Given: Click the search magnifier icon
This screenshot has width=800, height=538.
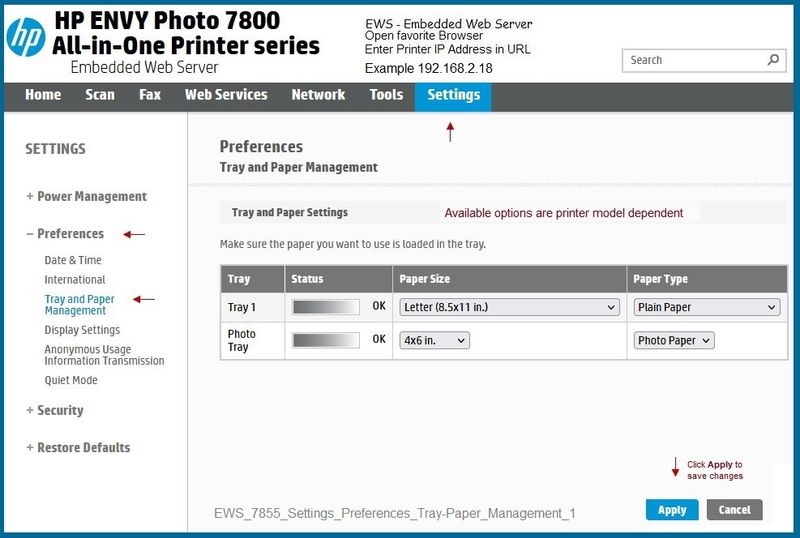Looking at the screenshot, I should (773, 60).
